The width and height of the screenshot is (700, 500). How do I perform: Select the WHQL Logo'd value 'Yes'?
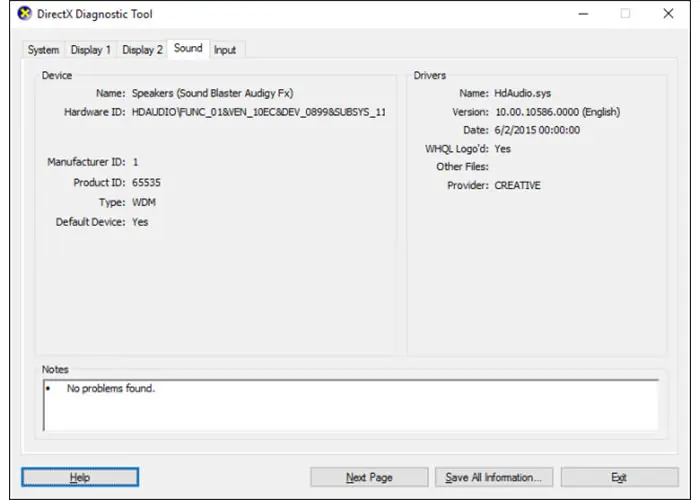(502, 149)
